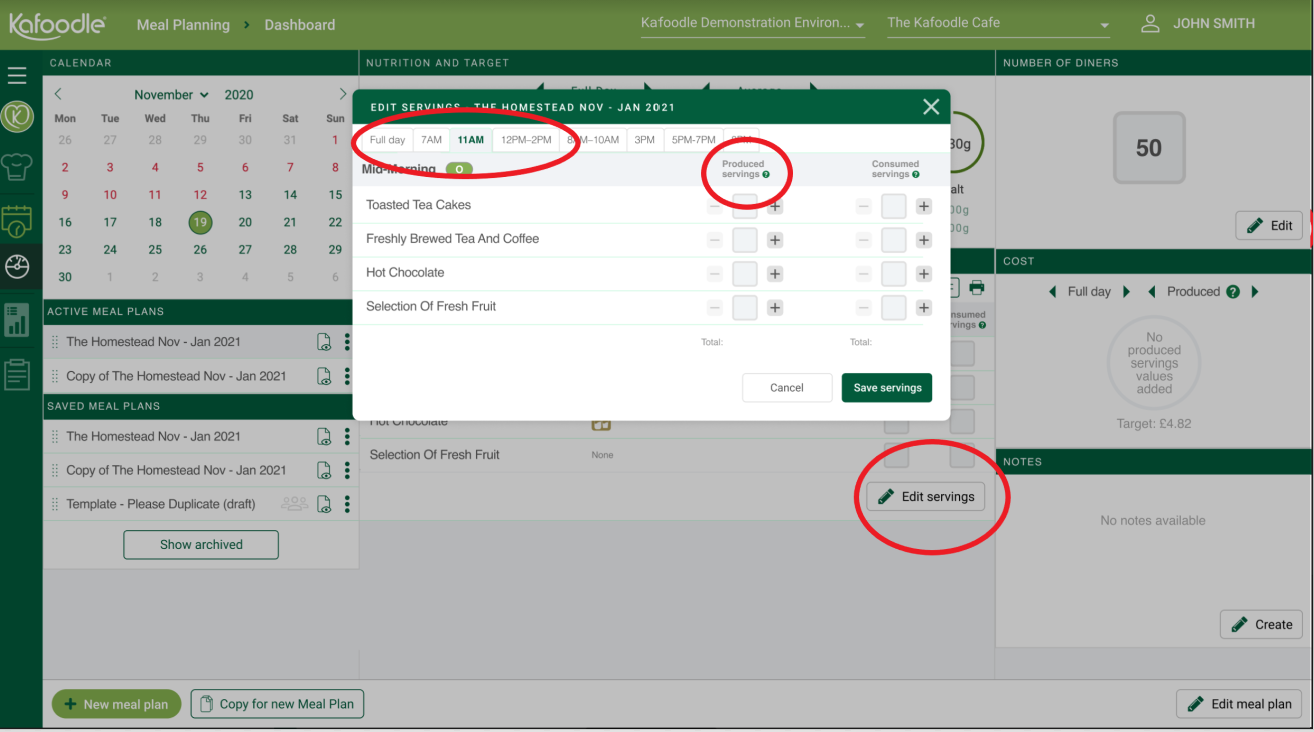
Task: Close the Edit Servings dialog
Action: point(931,107)
